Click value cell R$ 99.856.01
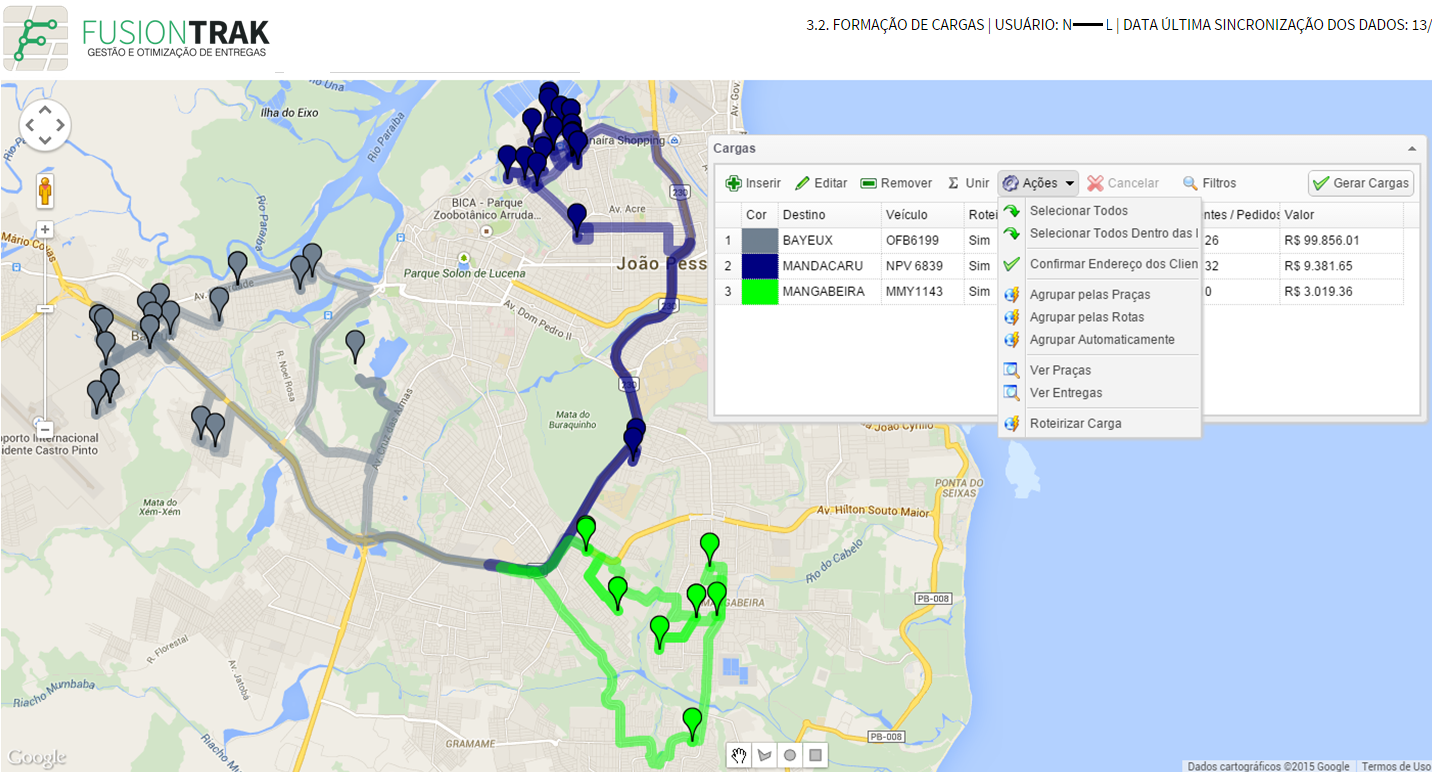This screenshot has width=1432, height=775. pyautogui.click(x=1342, y=240)
